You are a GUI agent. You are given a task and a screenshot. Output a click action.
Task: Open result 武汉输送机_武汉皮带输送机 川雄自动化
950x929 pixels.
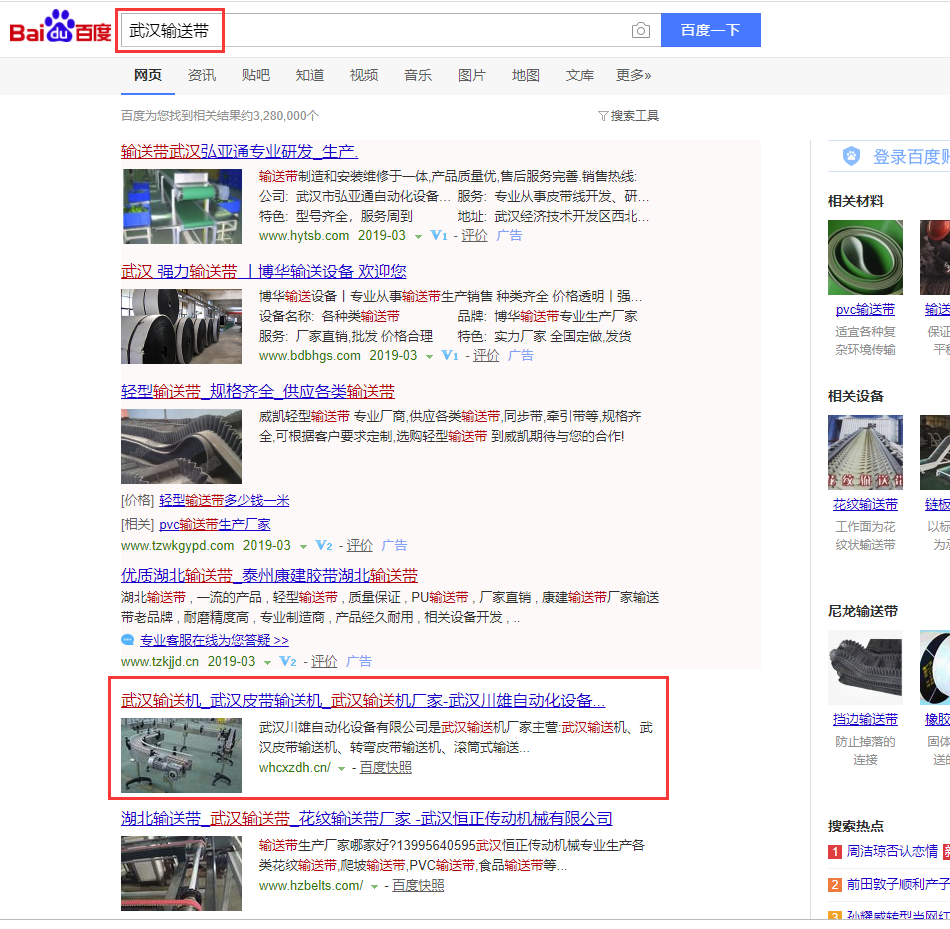[x=363, y=701]
